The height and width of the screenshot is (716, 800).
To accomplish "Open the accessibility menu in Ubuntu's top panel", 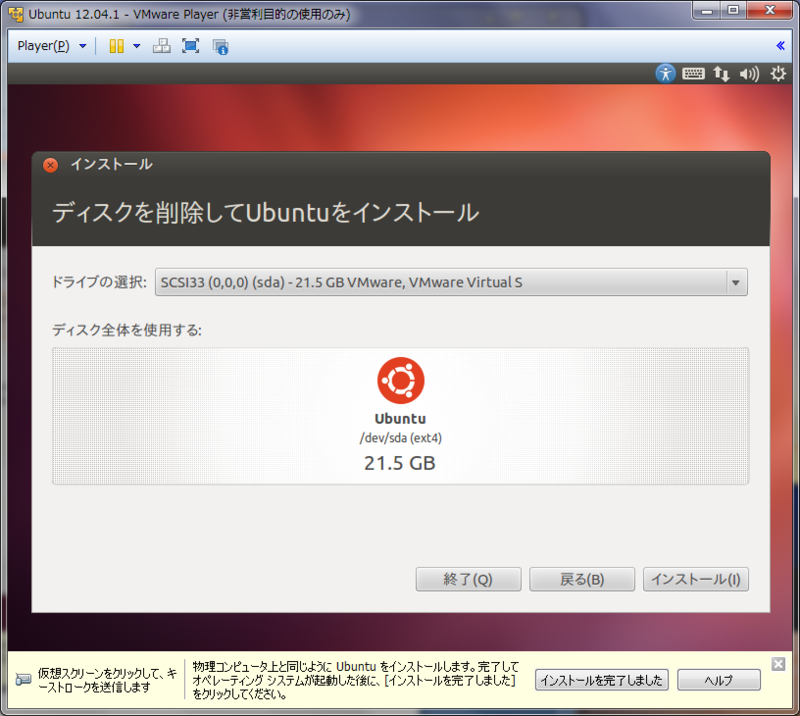I will click(665, 73).
